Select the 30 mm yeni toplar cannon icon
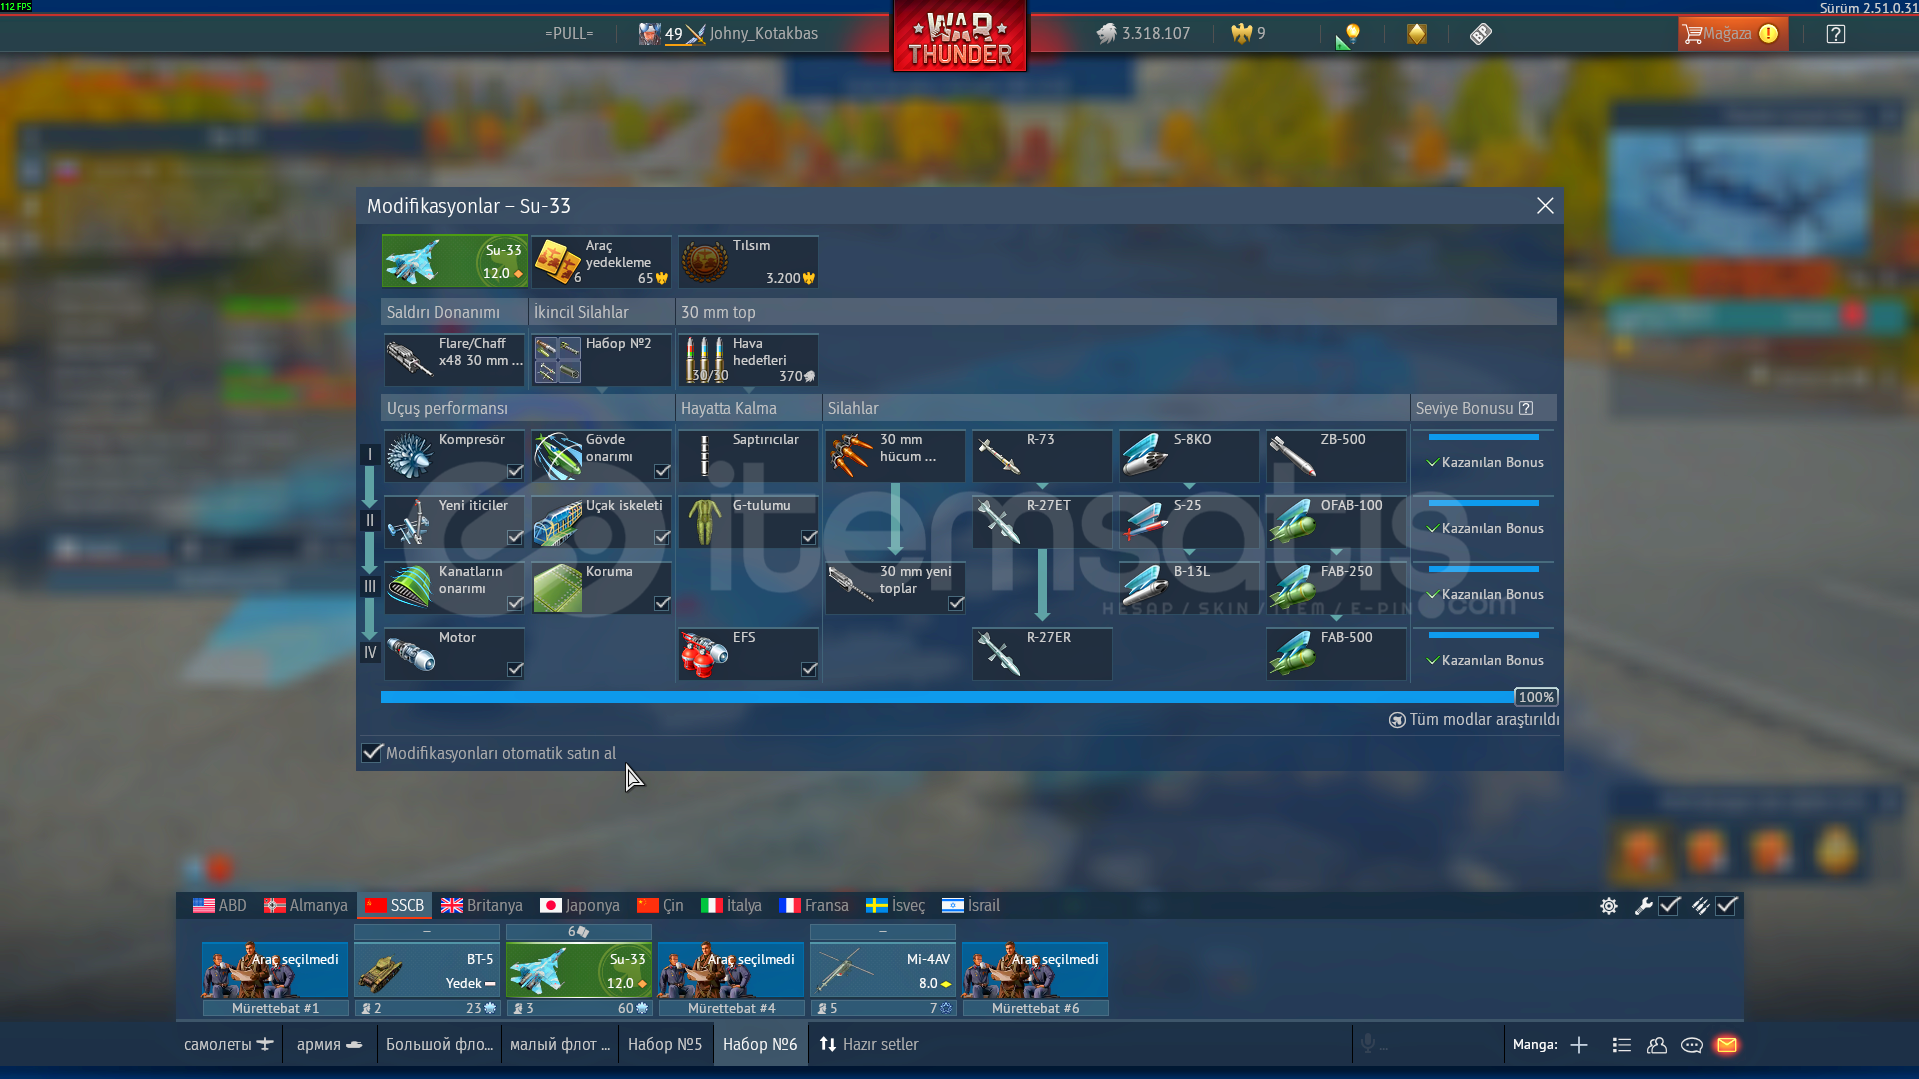The width and height of the screenshot is (1919, 1079). pyautogui.click(x=851, y=583)
